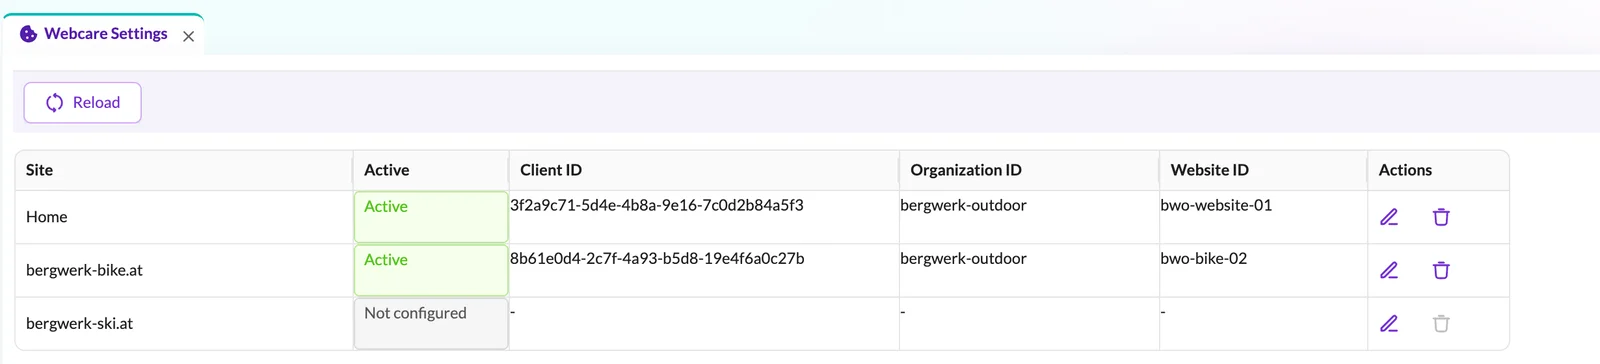Click the cookie icon on Webcare Settings tab
Image resolution: width=1600 pixels, height=364 pixels.
coord(29,34)
